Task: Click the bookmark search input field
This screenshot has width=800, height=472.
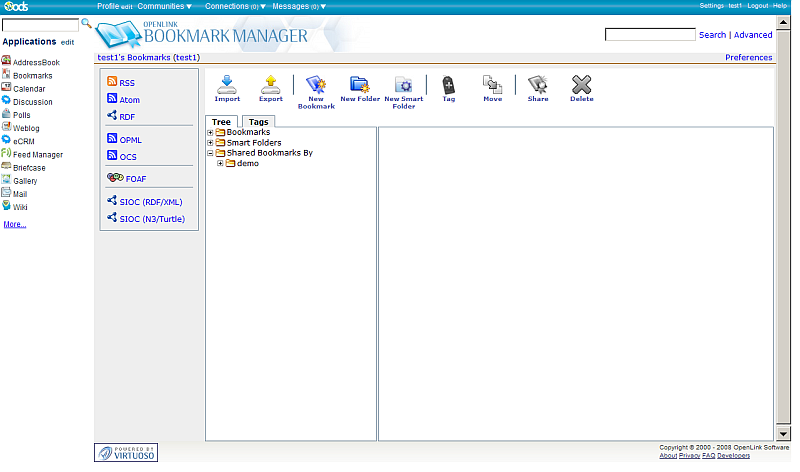Action: [650, 35]
